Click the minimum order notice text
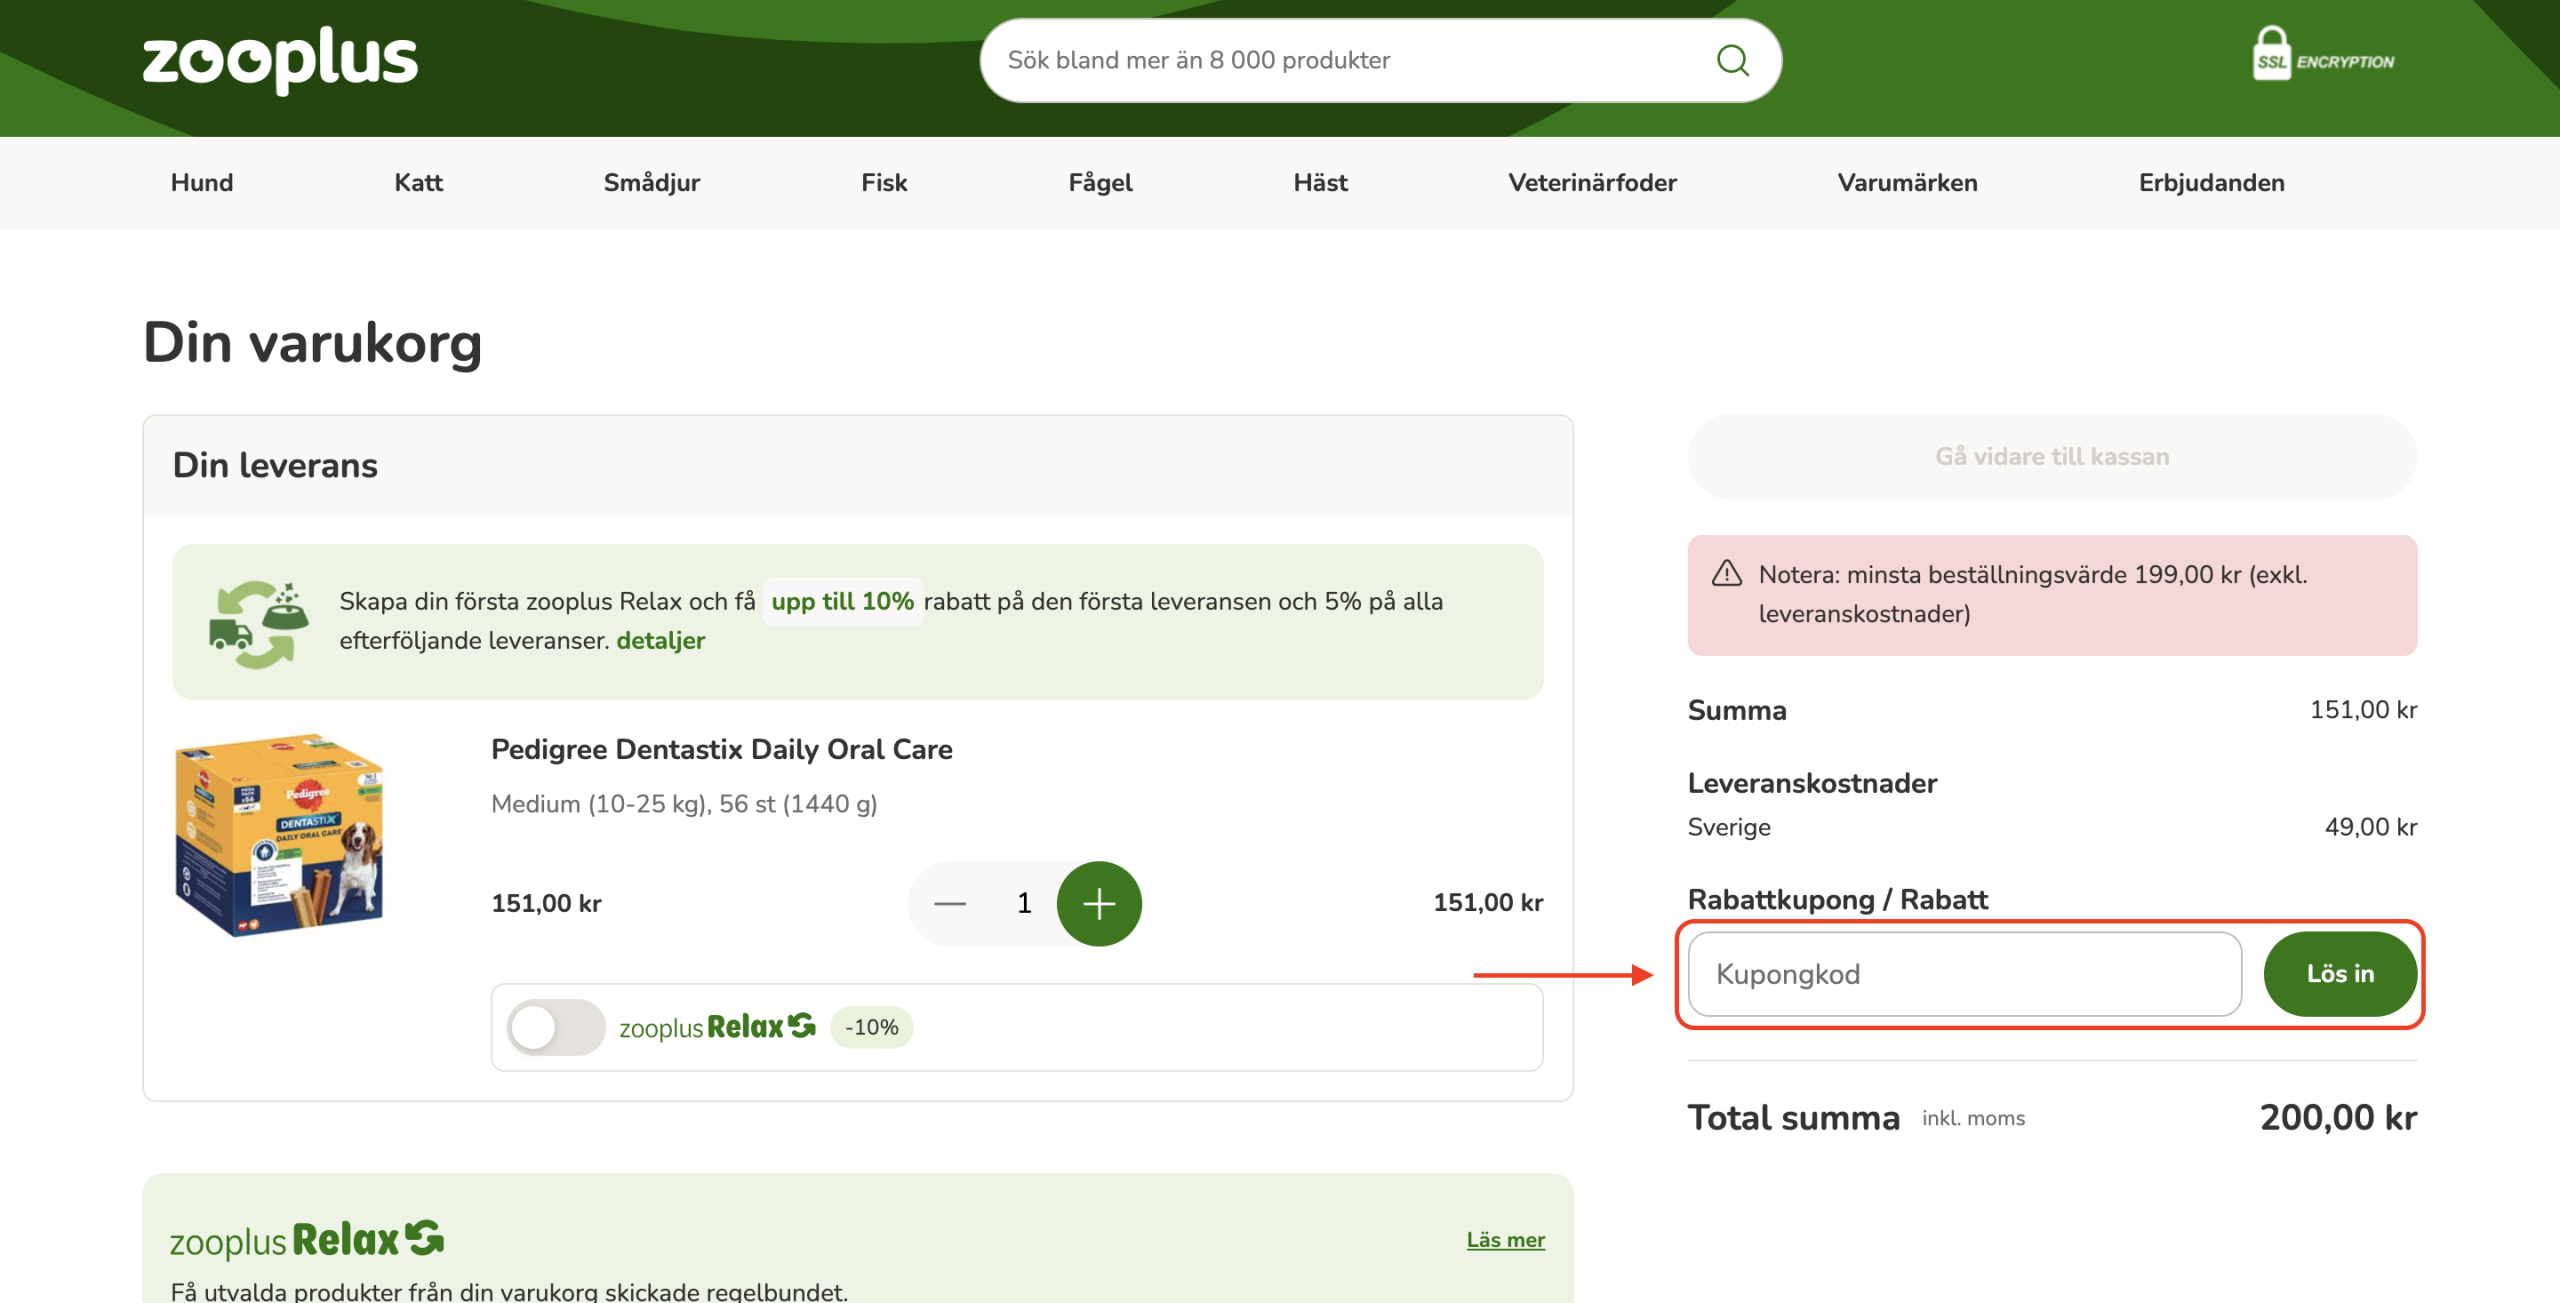Viewport: 2560px width, 1303px height. coord(2033,594)
